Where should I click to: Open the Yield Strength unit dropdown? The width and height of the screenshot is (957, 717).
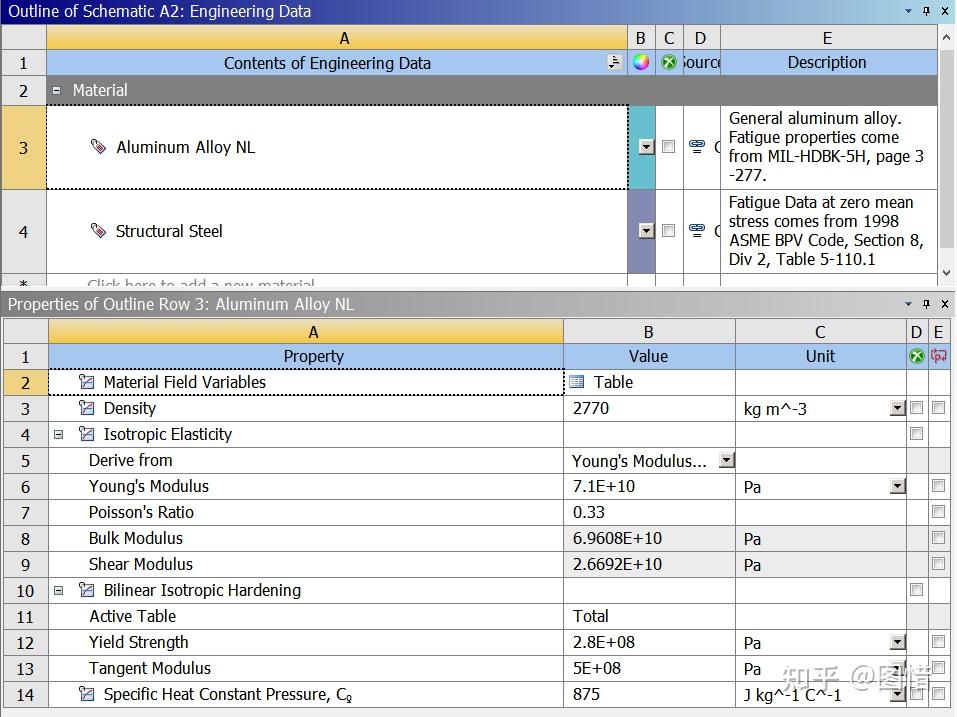pyautogui.click(x=898, y=642)
